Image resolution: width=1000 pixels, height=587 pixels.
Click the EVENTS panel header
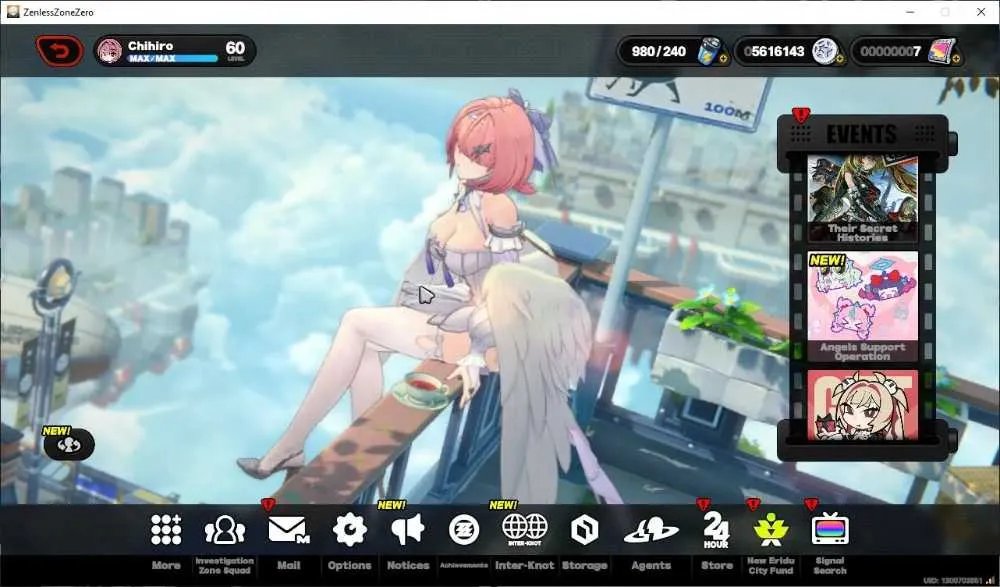[x=862, y=134]
